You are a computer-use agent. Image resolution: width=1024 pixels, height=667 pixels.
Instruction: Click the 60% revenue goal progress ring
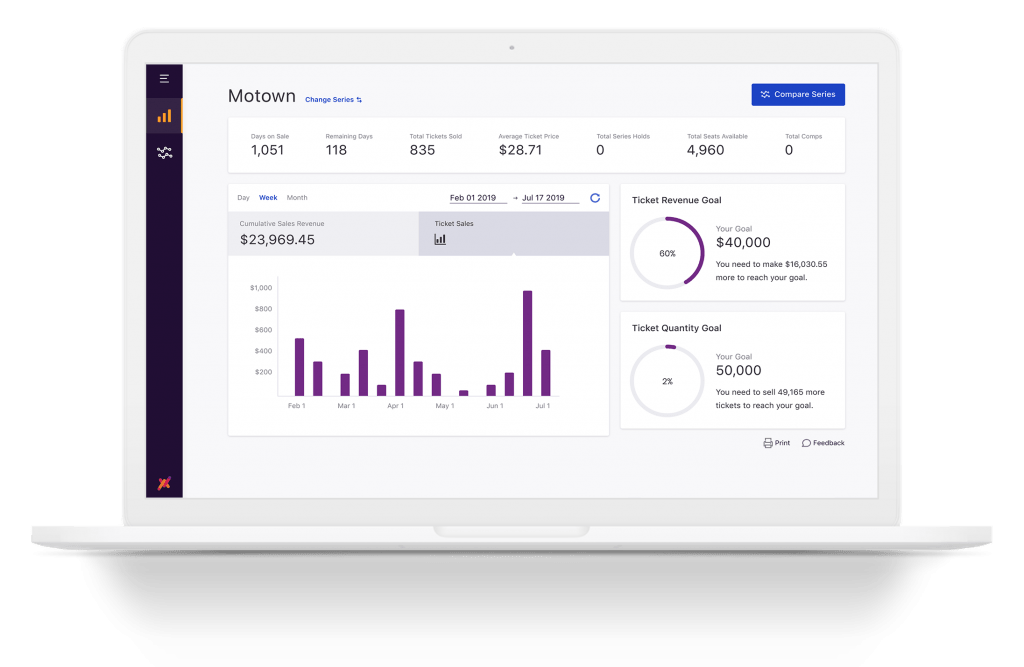pyautogui.click(x=667, y=252)
